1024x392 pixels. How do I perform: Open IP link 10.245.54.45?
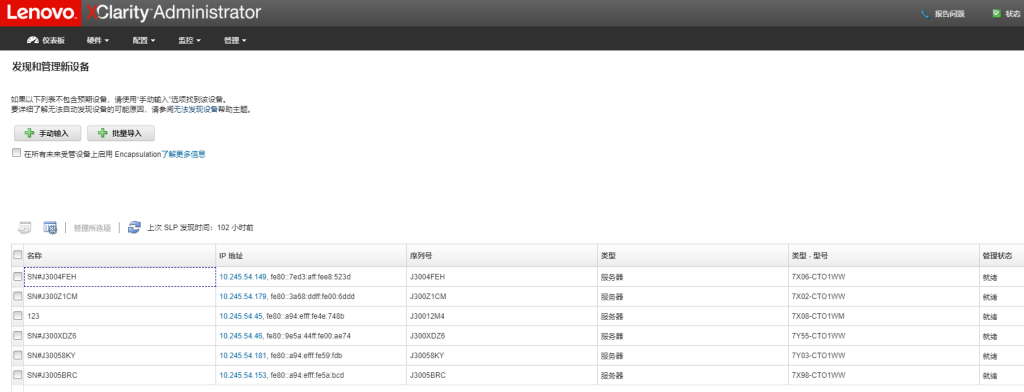tap(241, 316)
